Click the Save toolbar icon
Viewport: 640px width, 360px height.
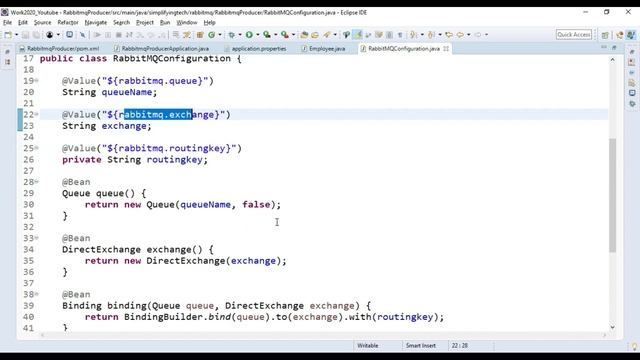pyautogui.click(x=25, y=35)
